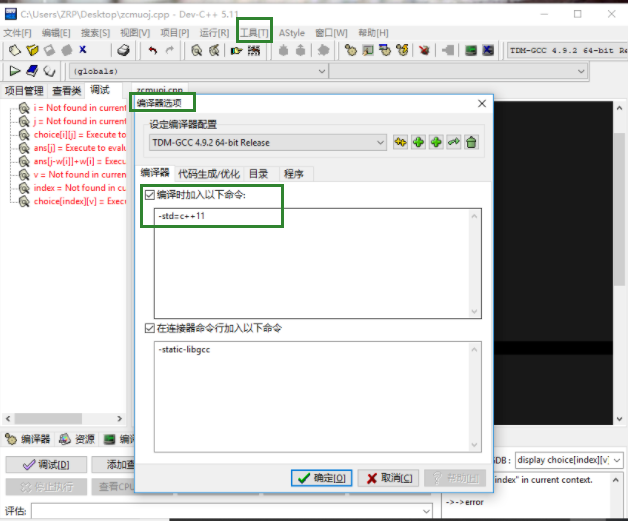This screenshot has height=521, width=628.
Task: Open the 工具[T] menu
Action: (254, 33)
